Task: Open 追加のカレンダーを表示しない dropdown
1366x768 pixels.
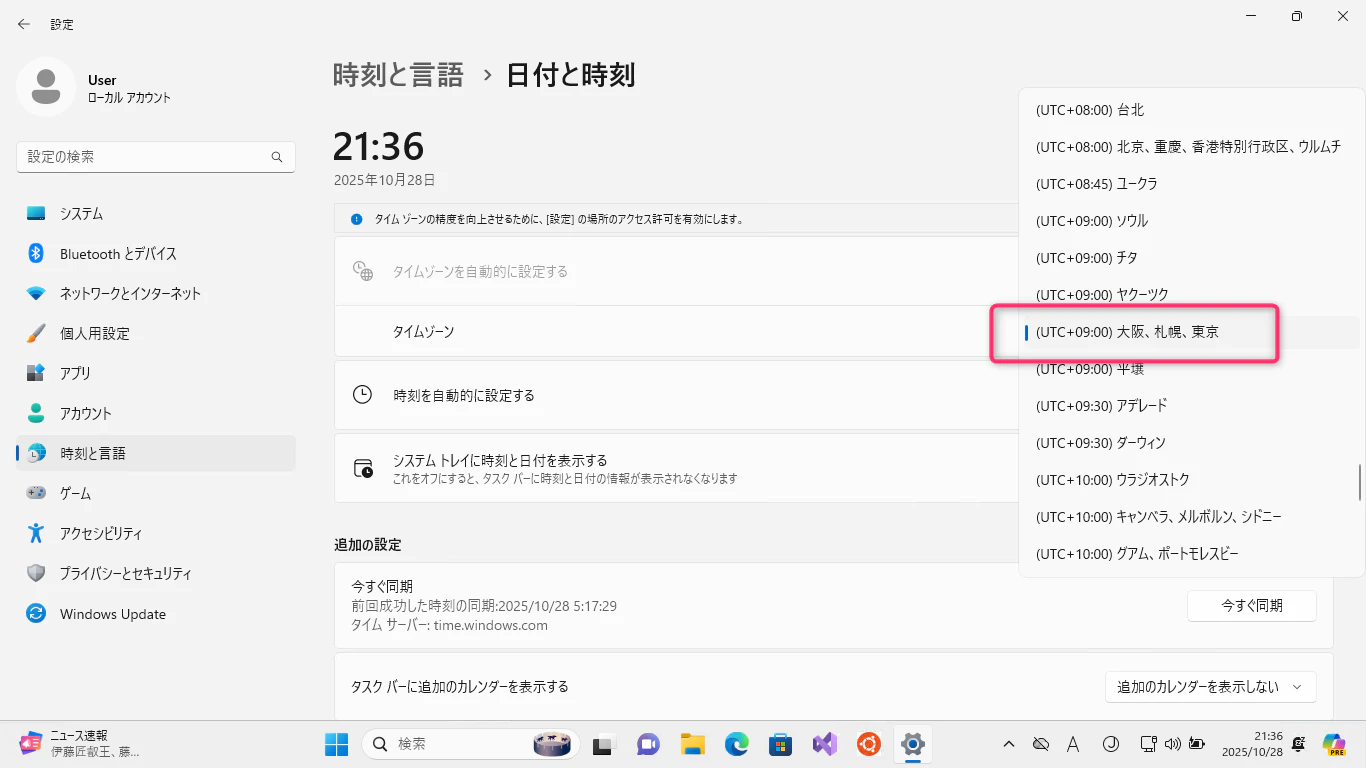Action: pyautogui.click(x=1210, y=687)
